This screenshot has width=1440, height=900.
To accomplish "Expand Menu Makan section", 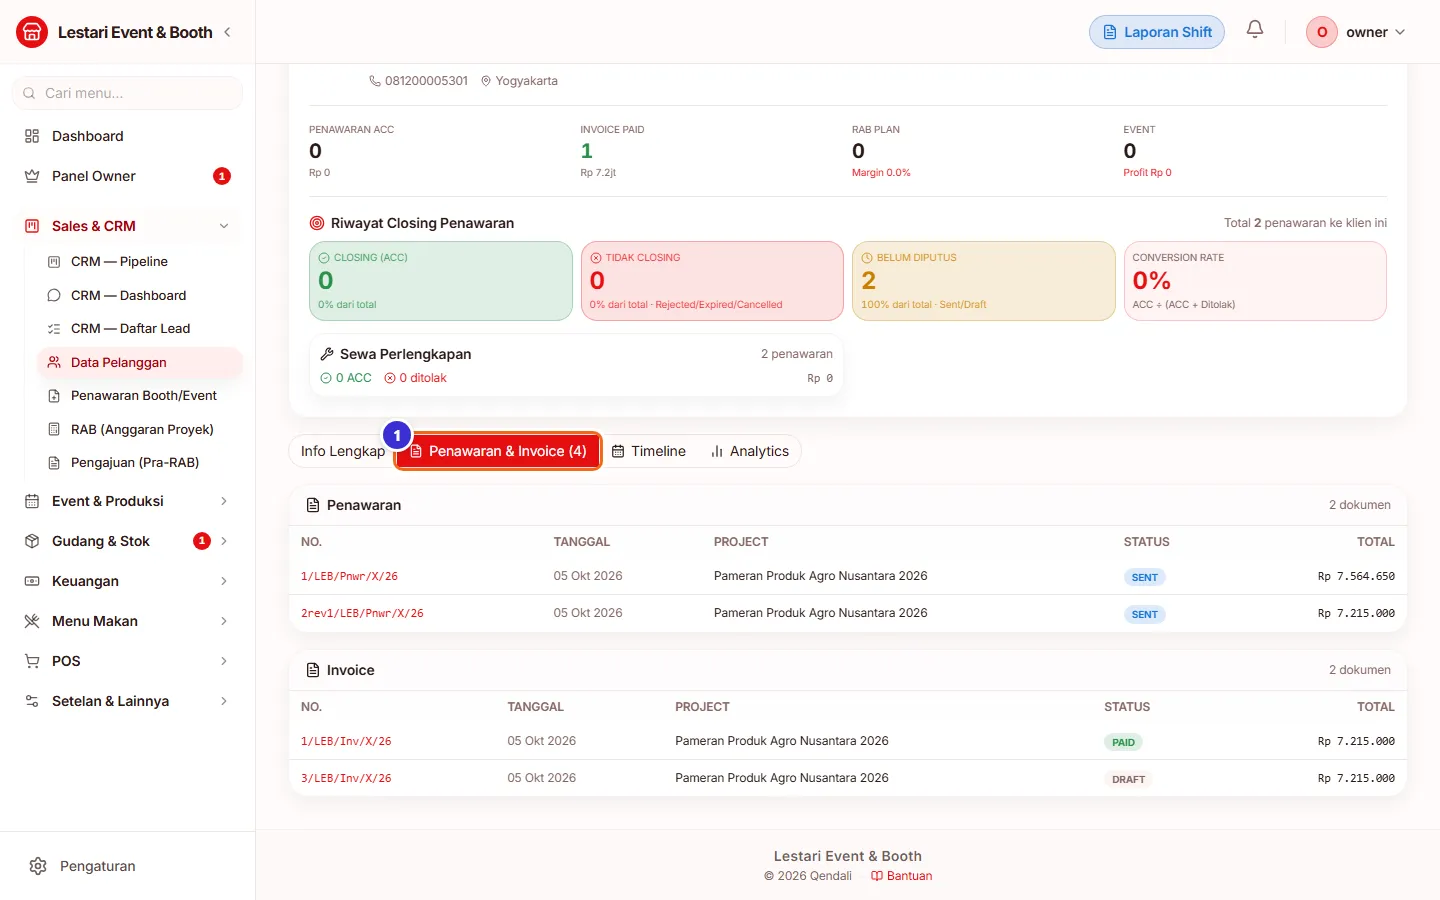I will pos(127,621).
